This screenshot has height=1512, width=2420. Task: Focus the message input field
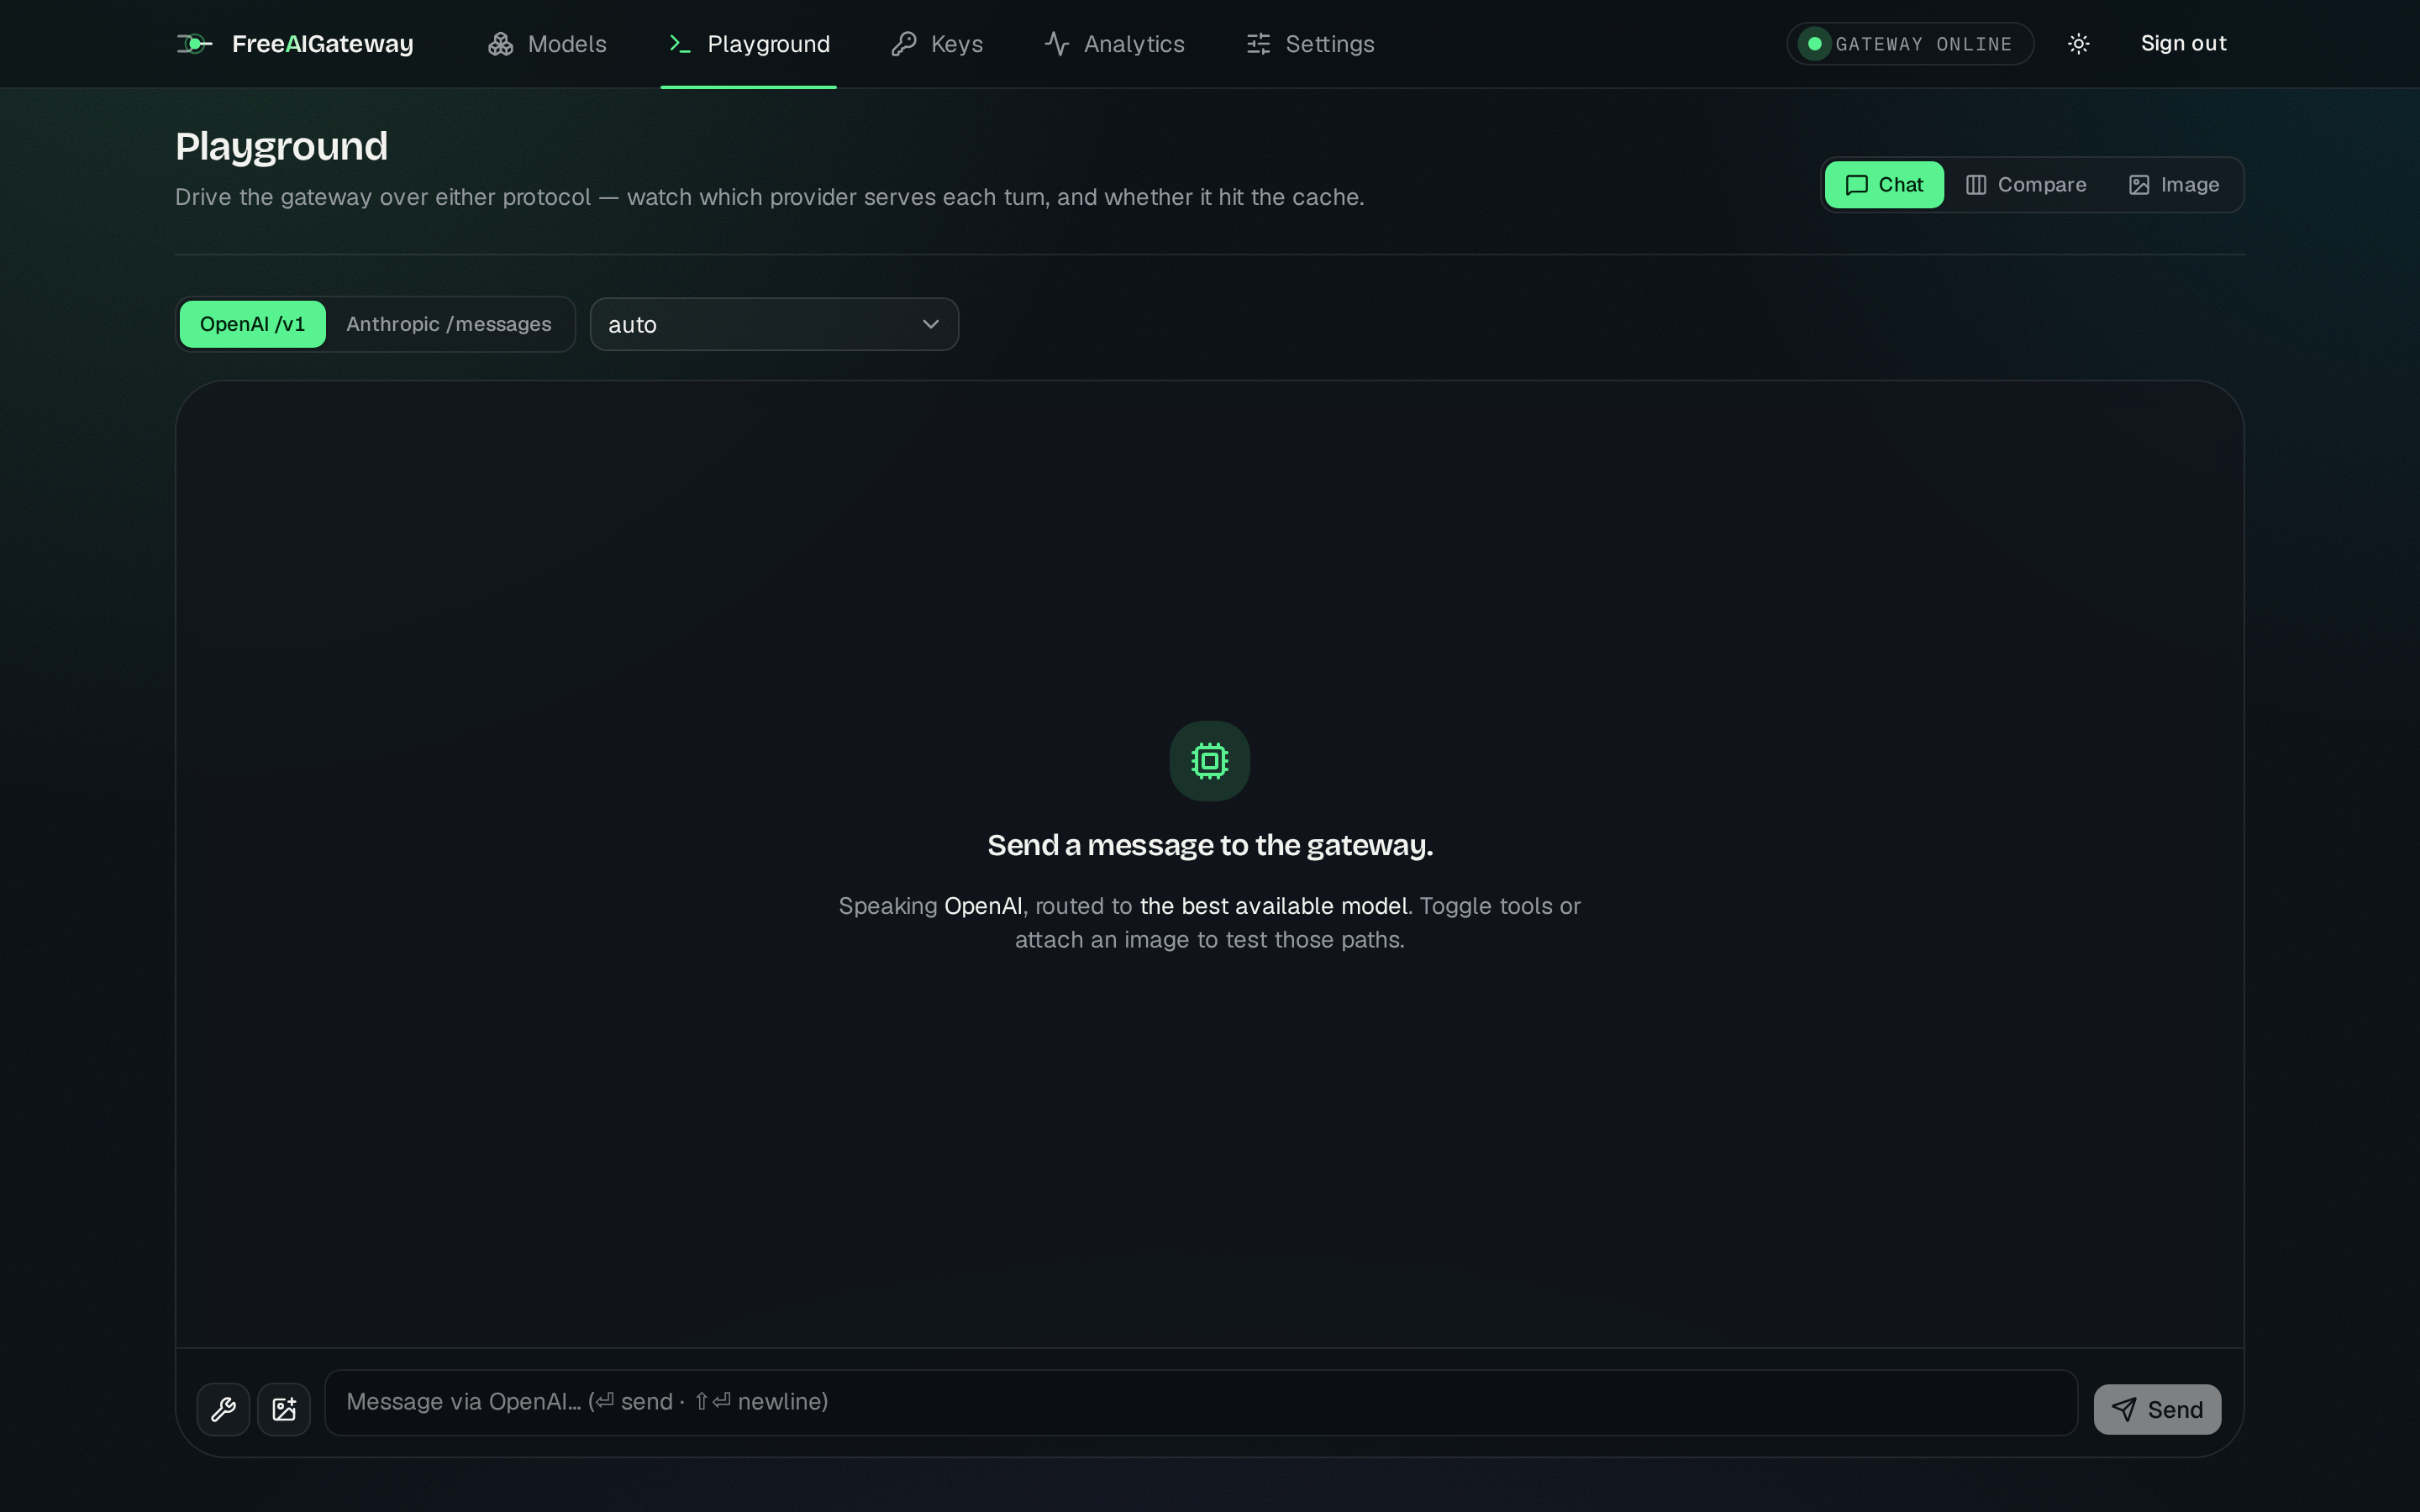click(1201, 1402)
